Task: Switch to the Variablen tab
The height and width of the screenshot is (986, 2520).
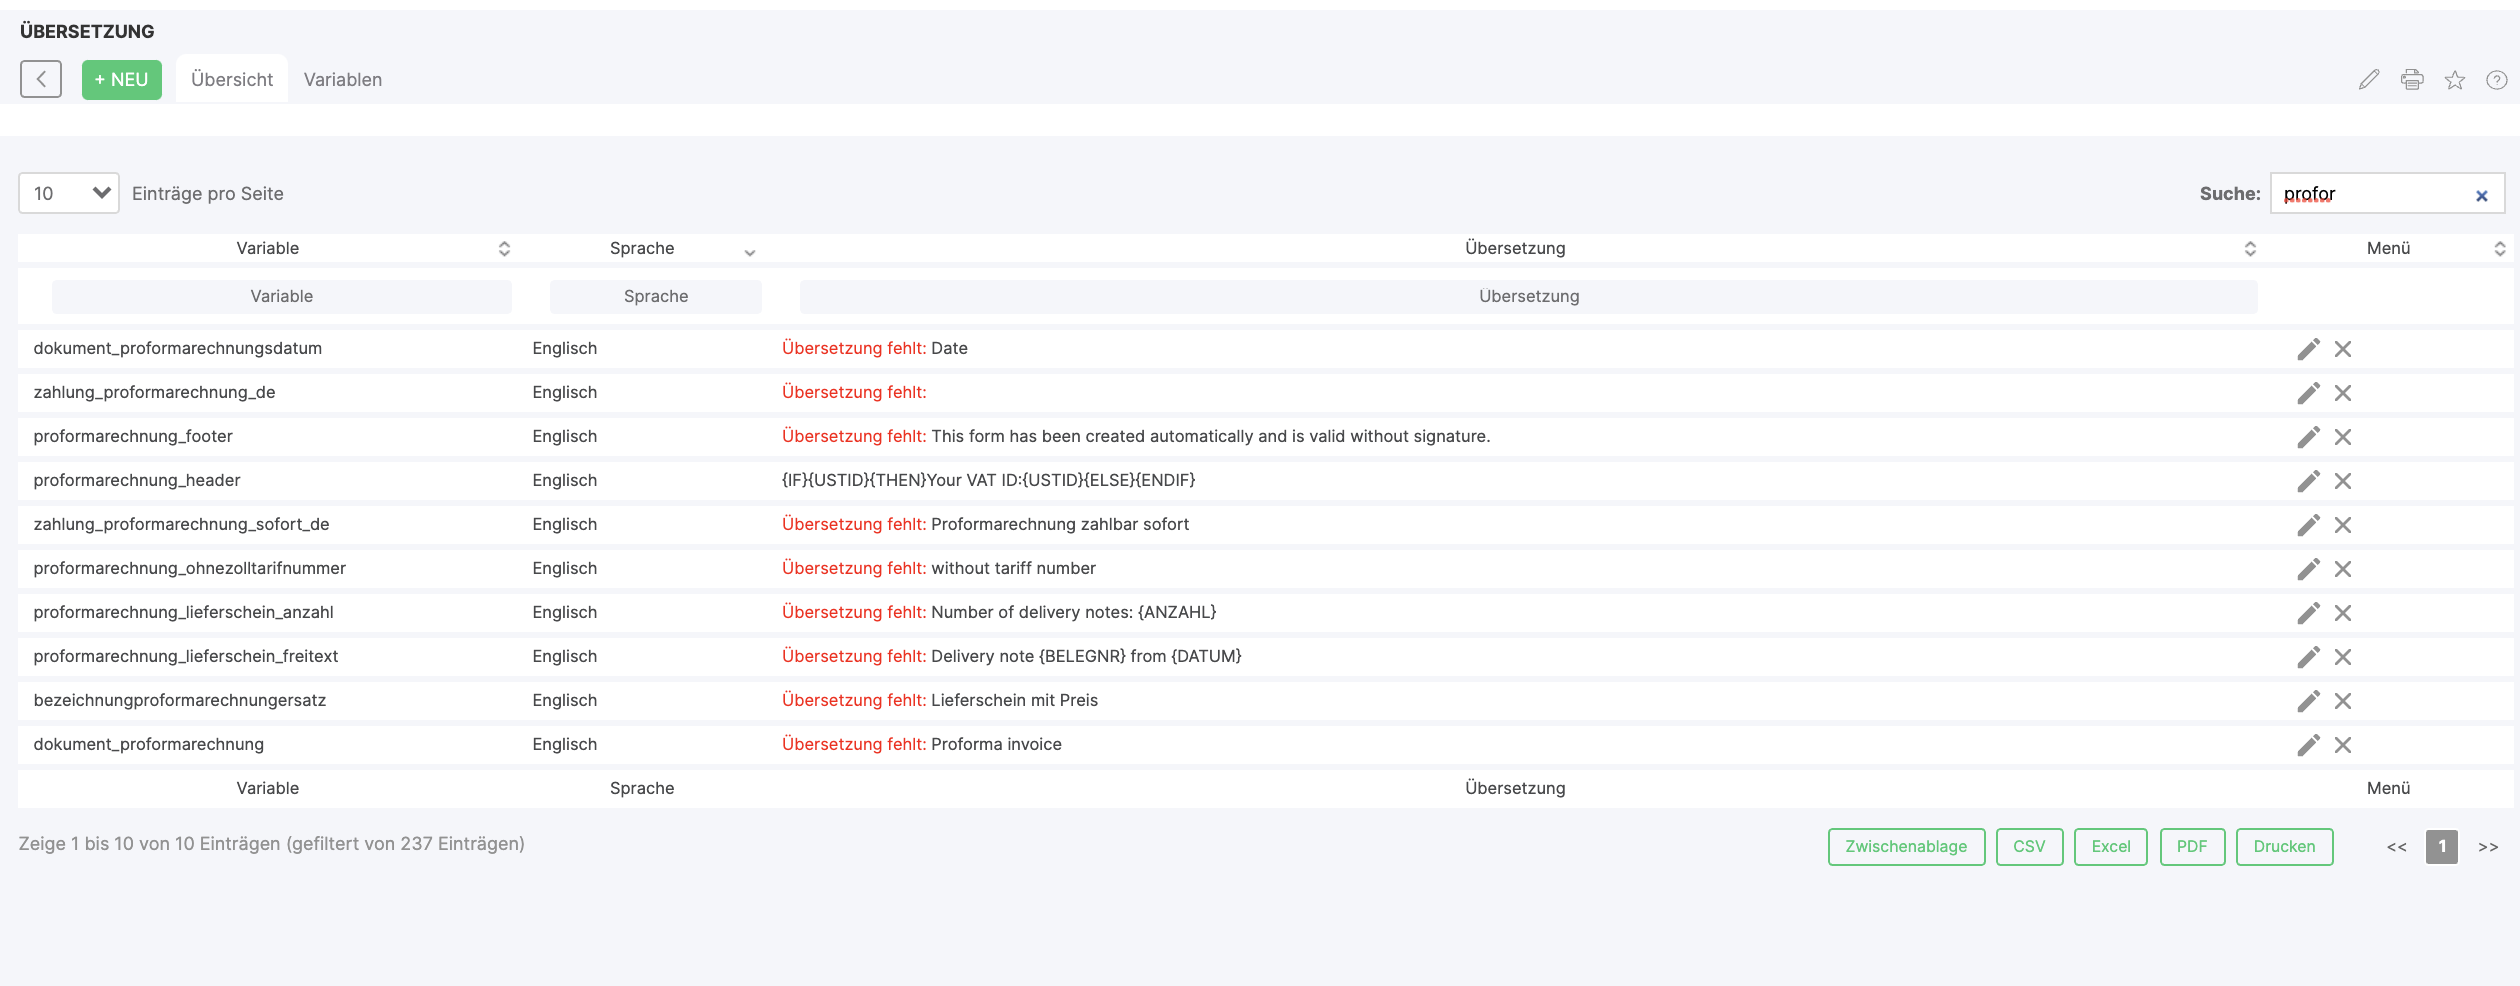Action: 343,80
